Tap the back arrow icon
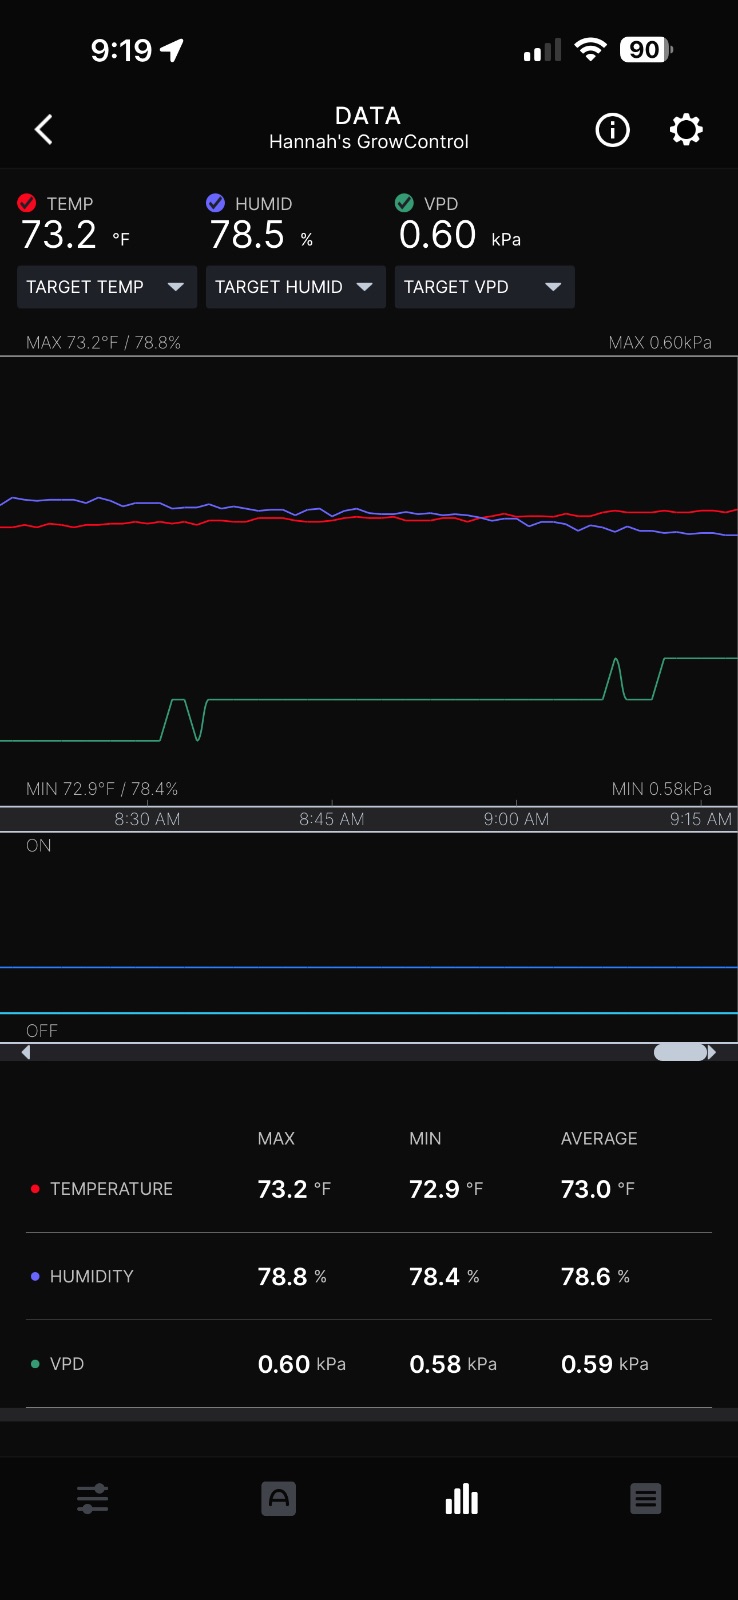 pos(43,129)
